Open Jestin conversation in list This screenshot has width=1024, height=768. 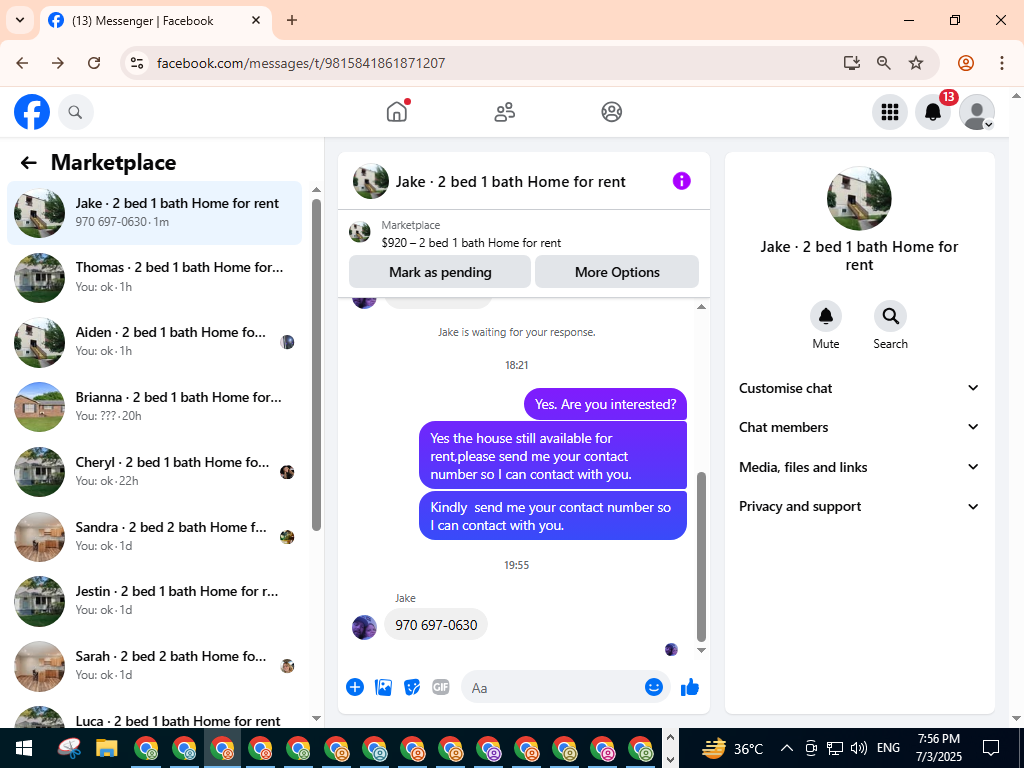pyautogui.click(x=155, y=601)
